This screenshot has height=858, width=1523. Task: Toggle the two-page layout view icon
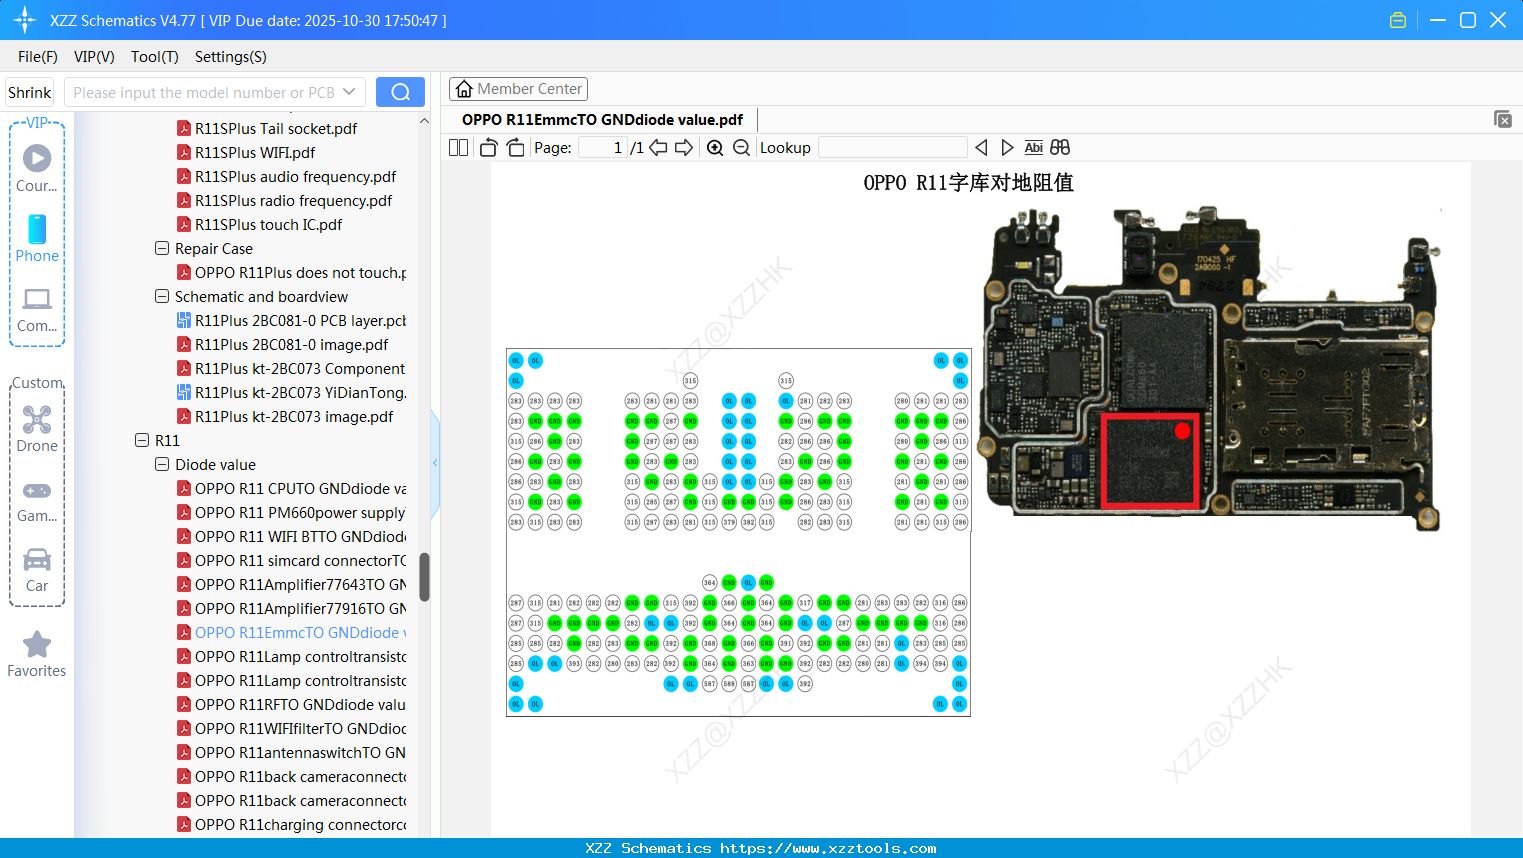click(x=458, y=148)
